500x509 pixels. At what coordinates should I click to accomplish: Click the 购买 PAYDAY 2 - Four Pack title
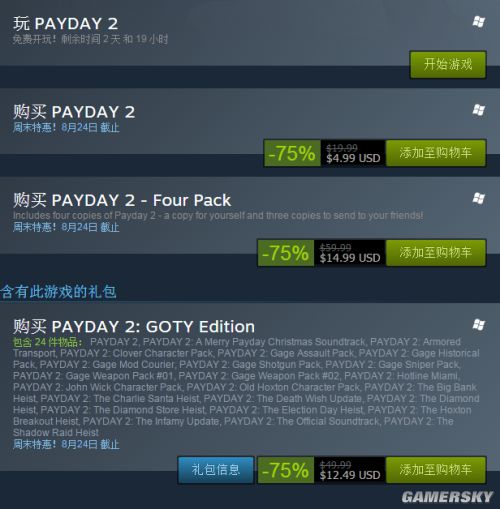coord(122,200)
